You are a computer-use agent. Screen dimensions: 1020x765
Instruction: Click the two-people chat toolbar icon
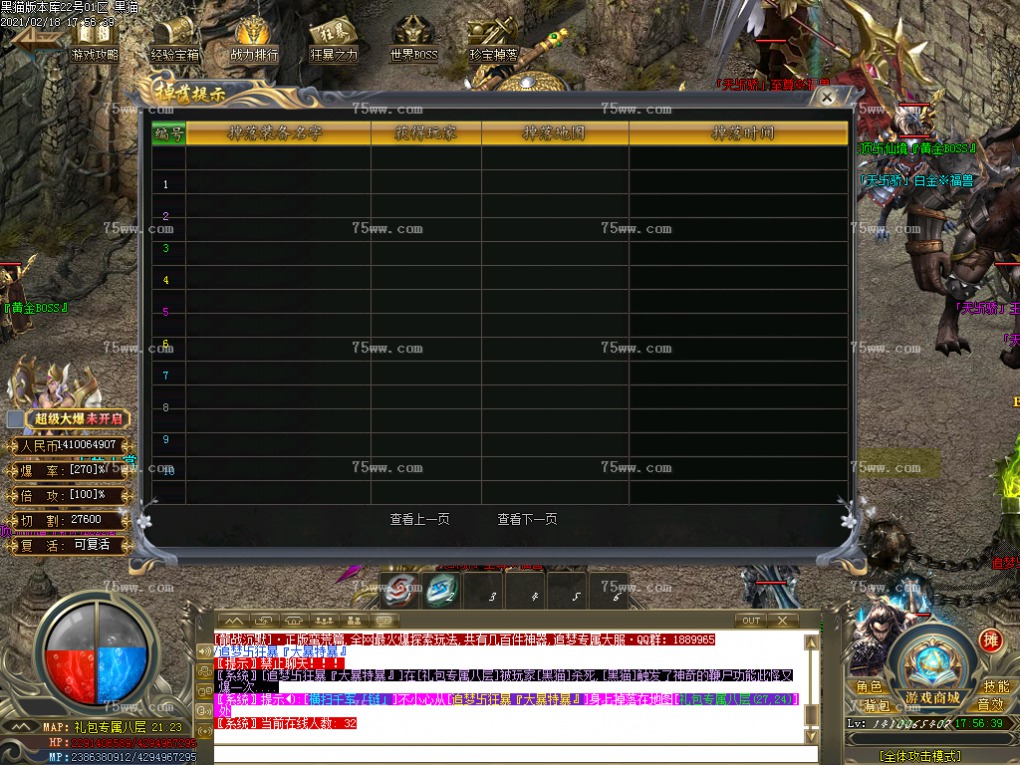click(354, 621)
